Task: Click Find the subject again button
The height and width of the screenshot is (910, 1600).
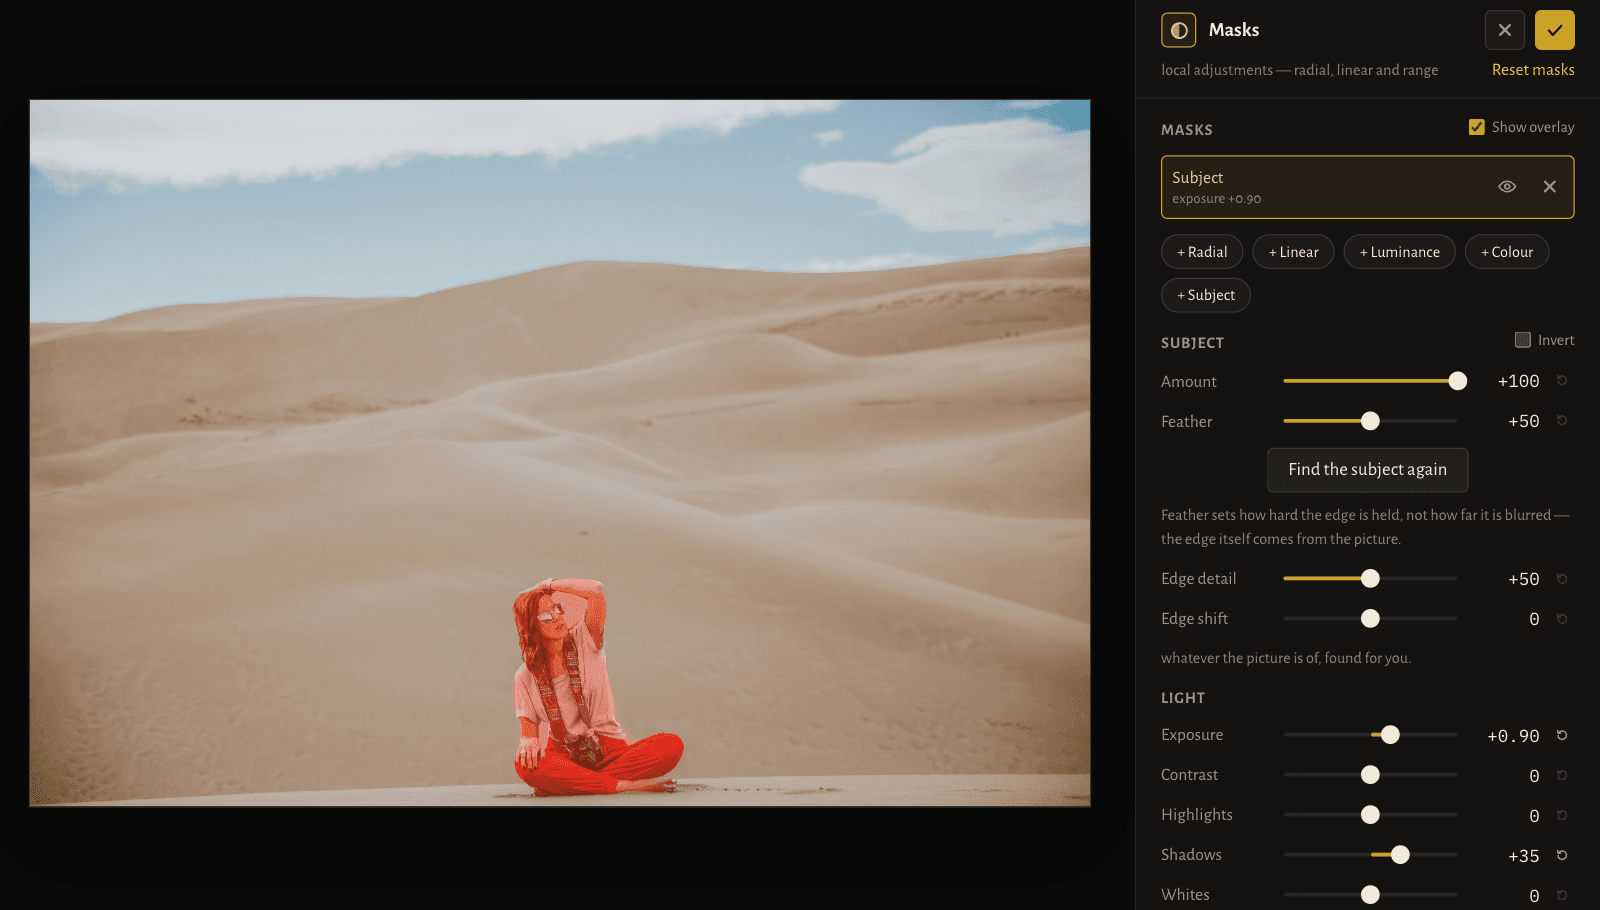Action: 1367,470
